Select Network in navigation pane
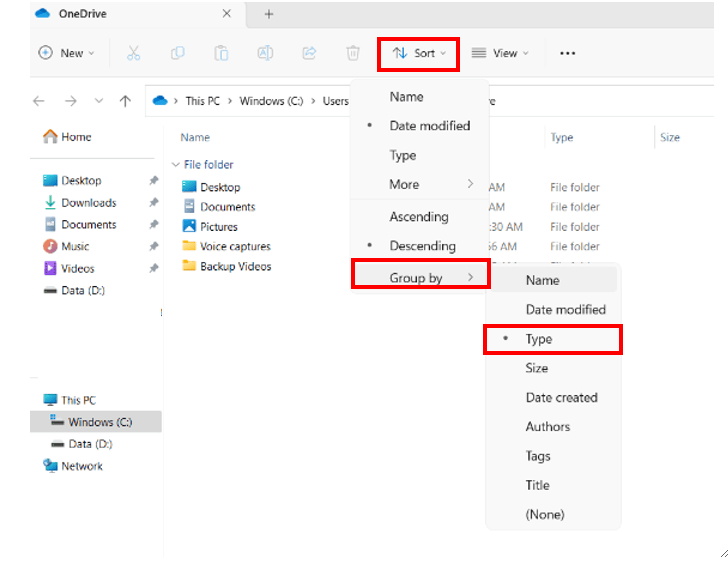728x569 pixels. 73,466
